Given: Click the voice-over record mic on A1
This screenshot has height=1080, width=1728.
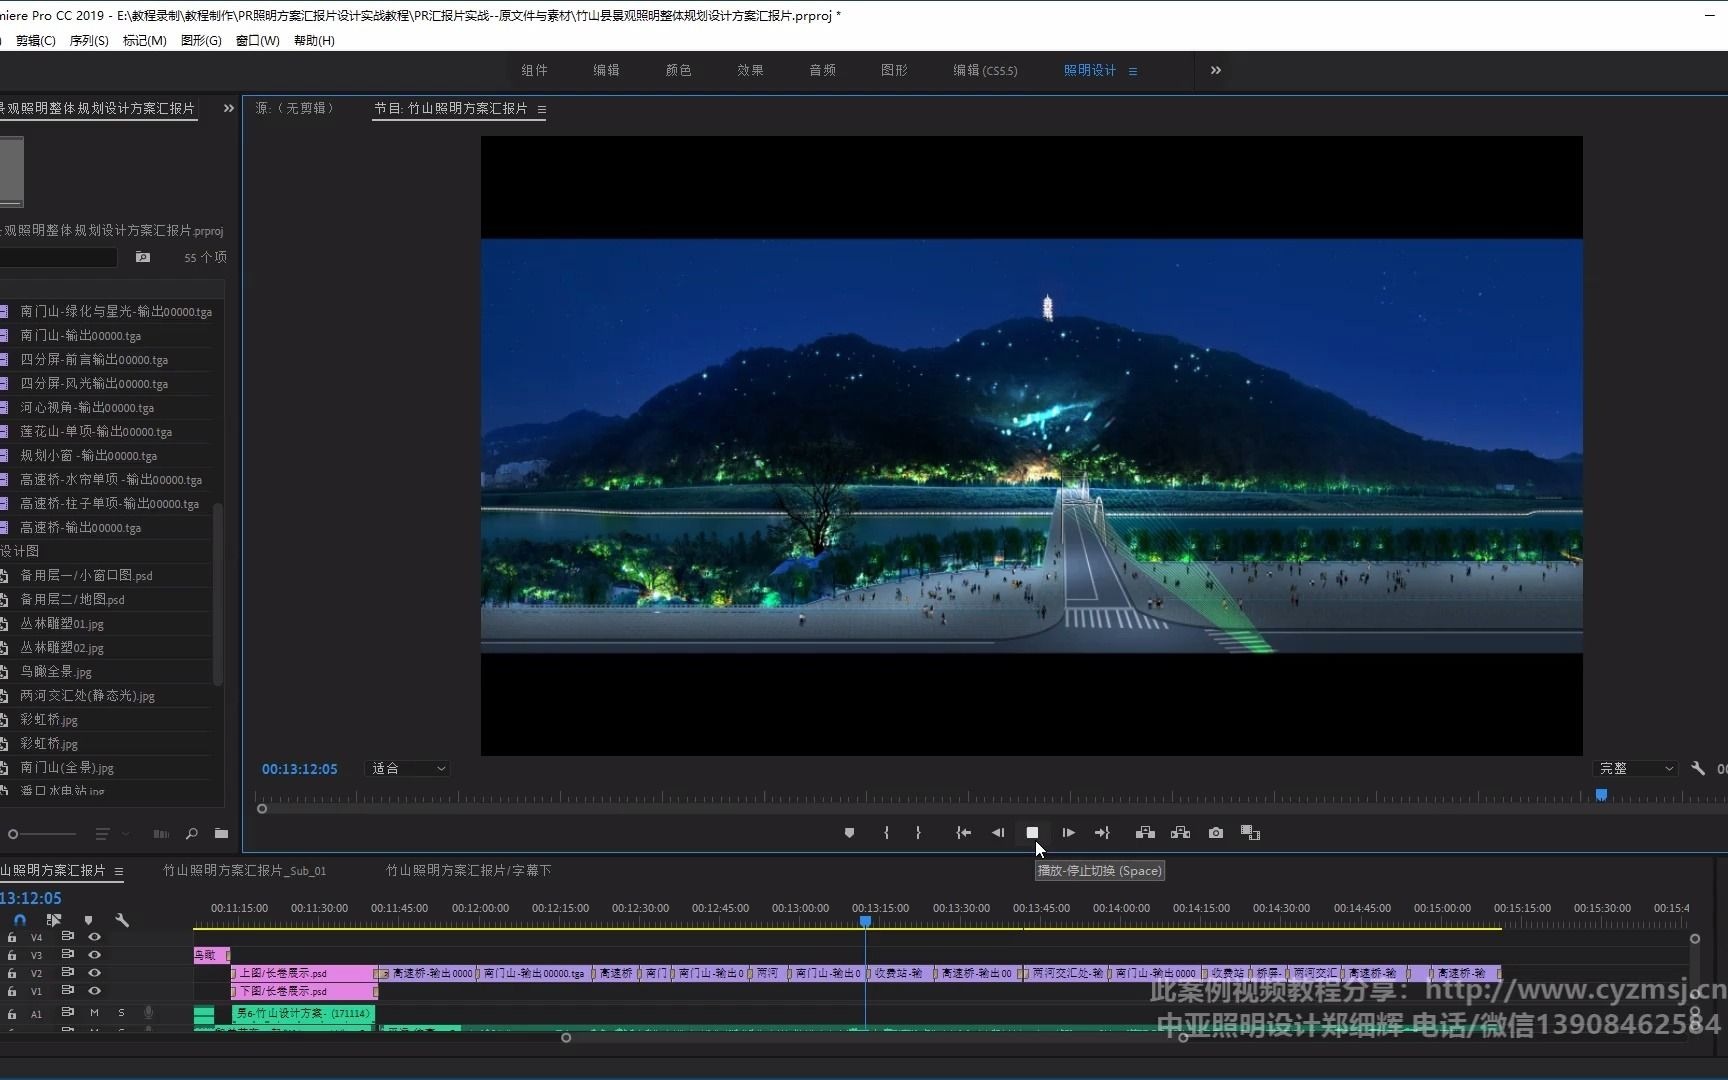Looking at the screenshot, I should point(148,1013).
